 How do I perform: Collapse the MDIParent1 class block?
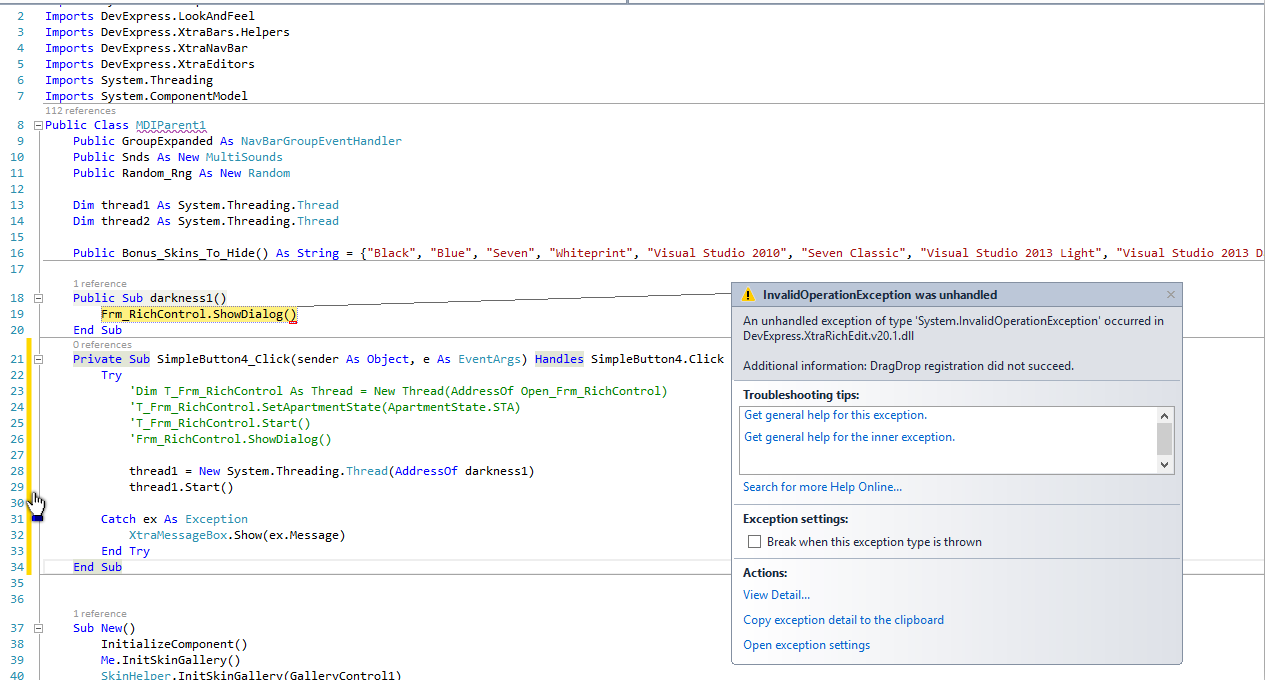pos(38,126)
